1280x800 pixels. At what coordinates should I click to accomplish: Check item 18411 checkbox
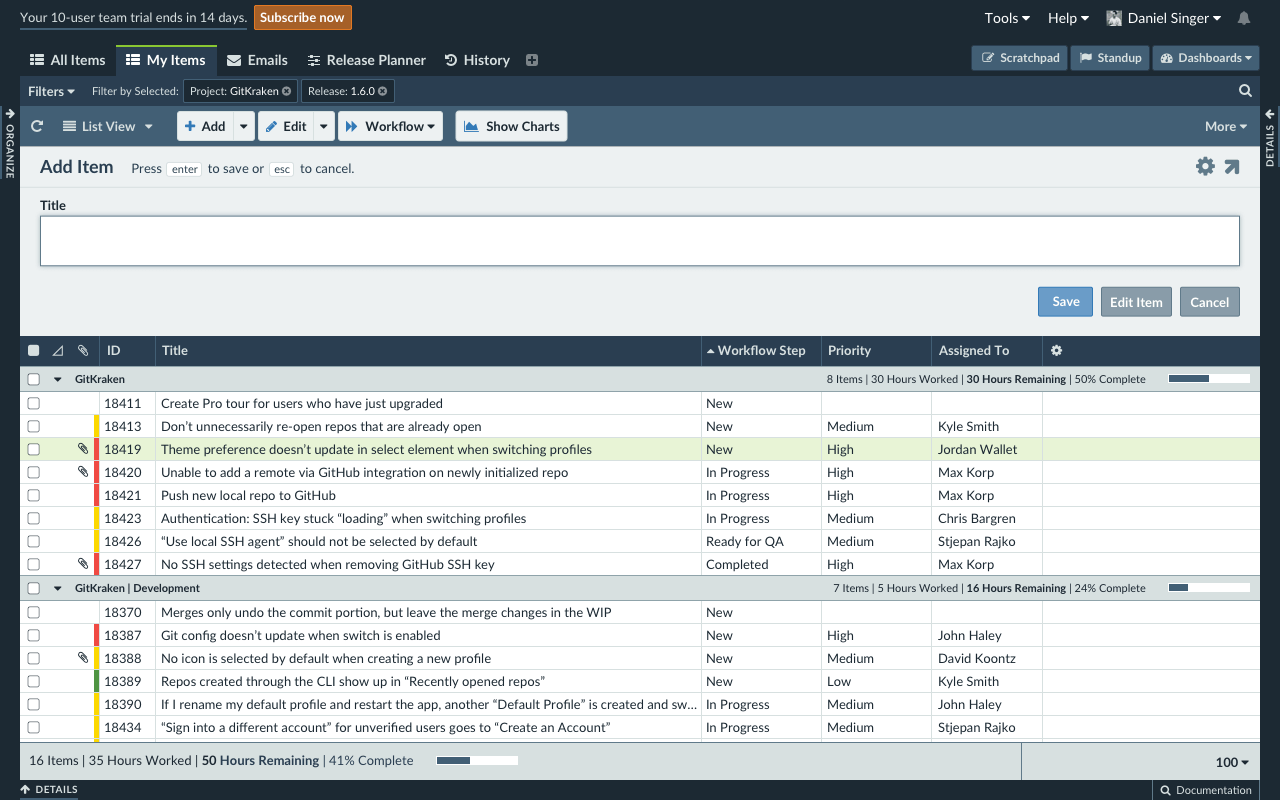coord(34,403)
